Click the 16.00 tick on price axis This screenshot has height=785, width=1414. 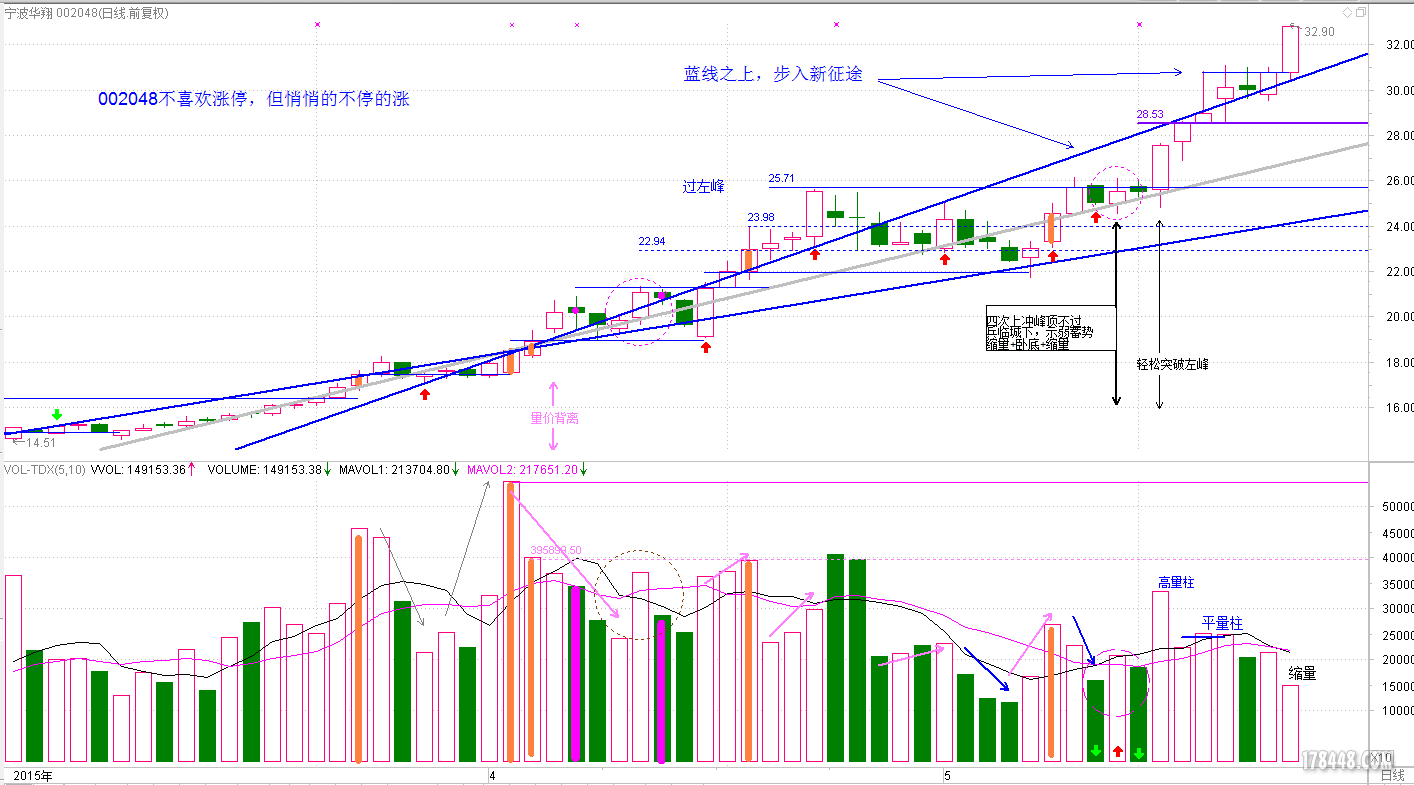1399,408
